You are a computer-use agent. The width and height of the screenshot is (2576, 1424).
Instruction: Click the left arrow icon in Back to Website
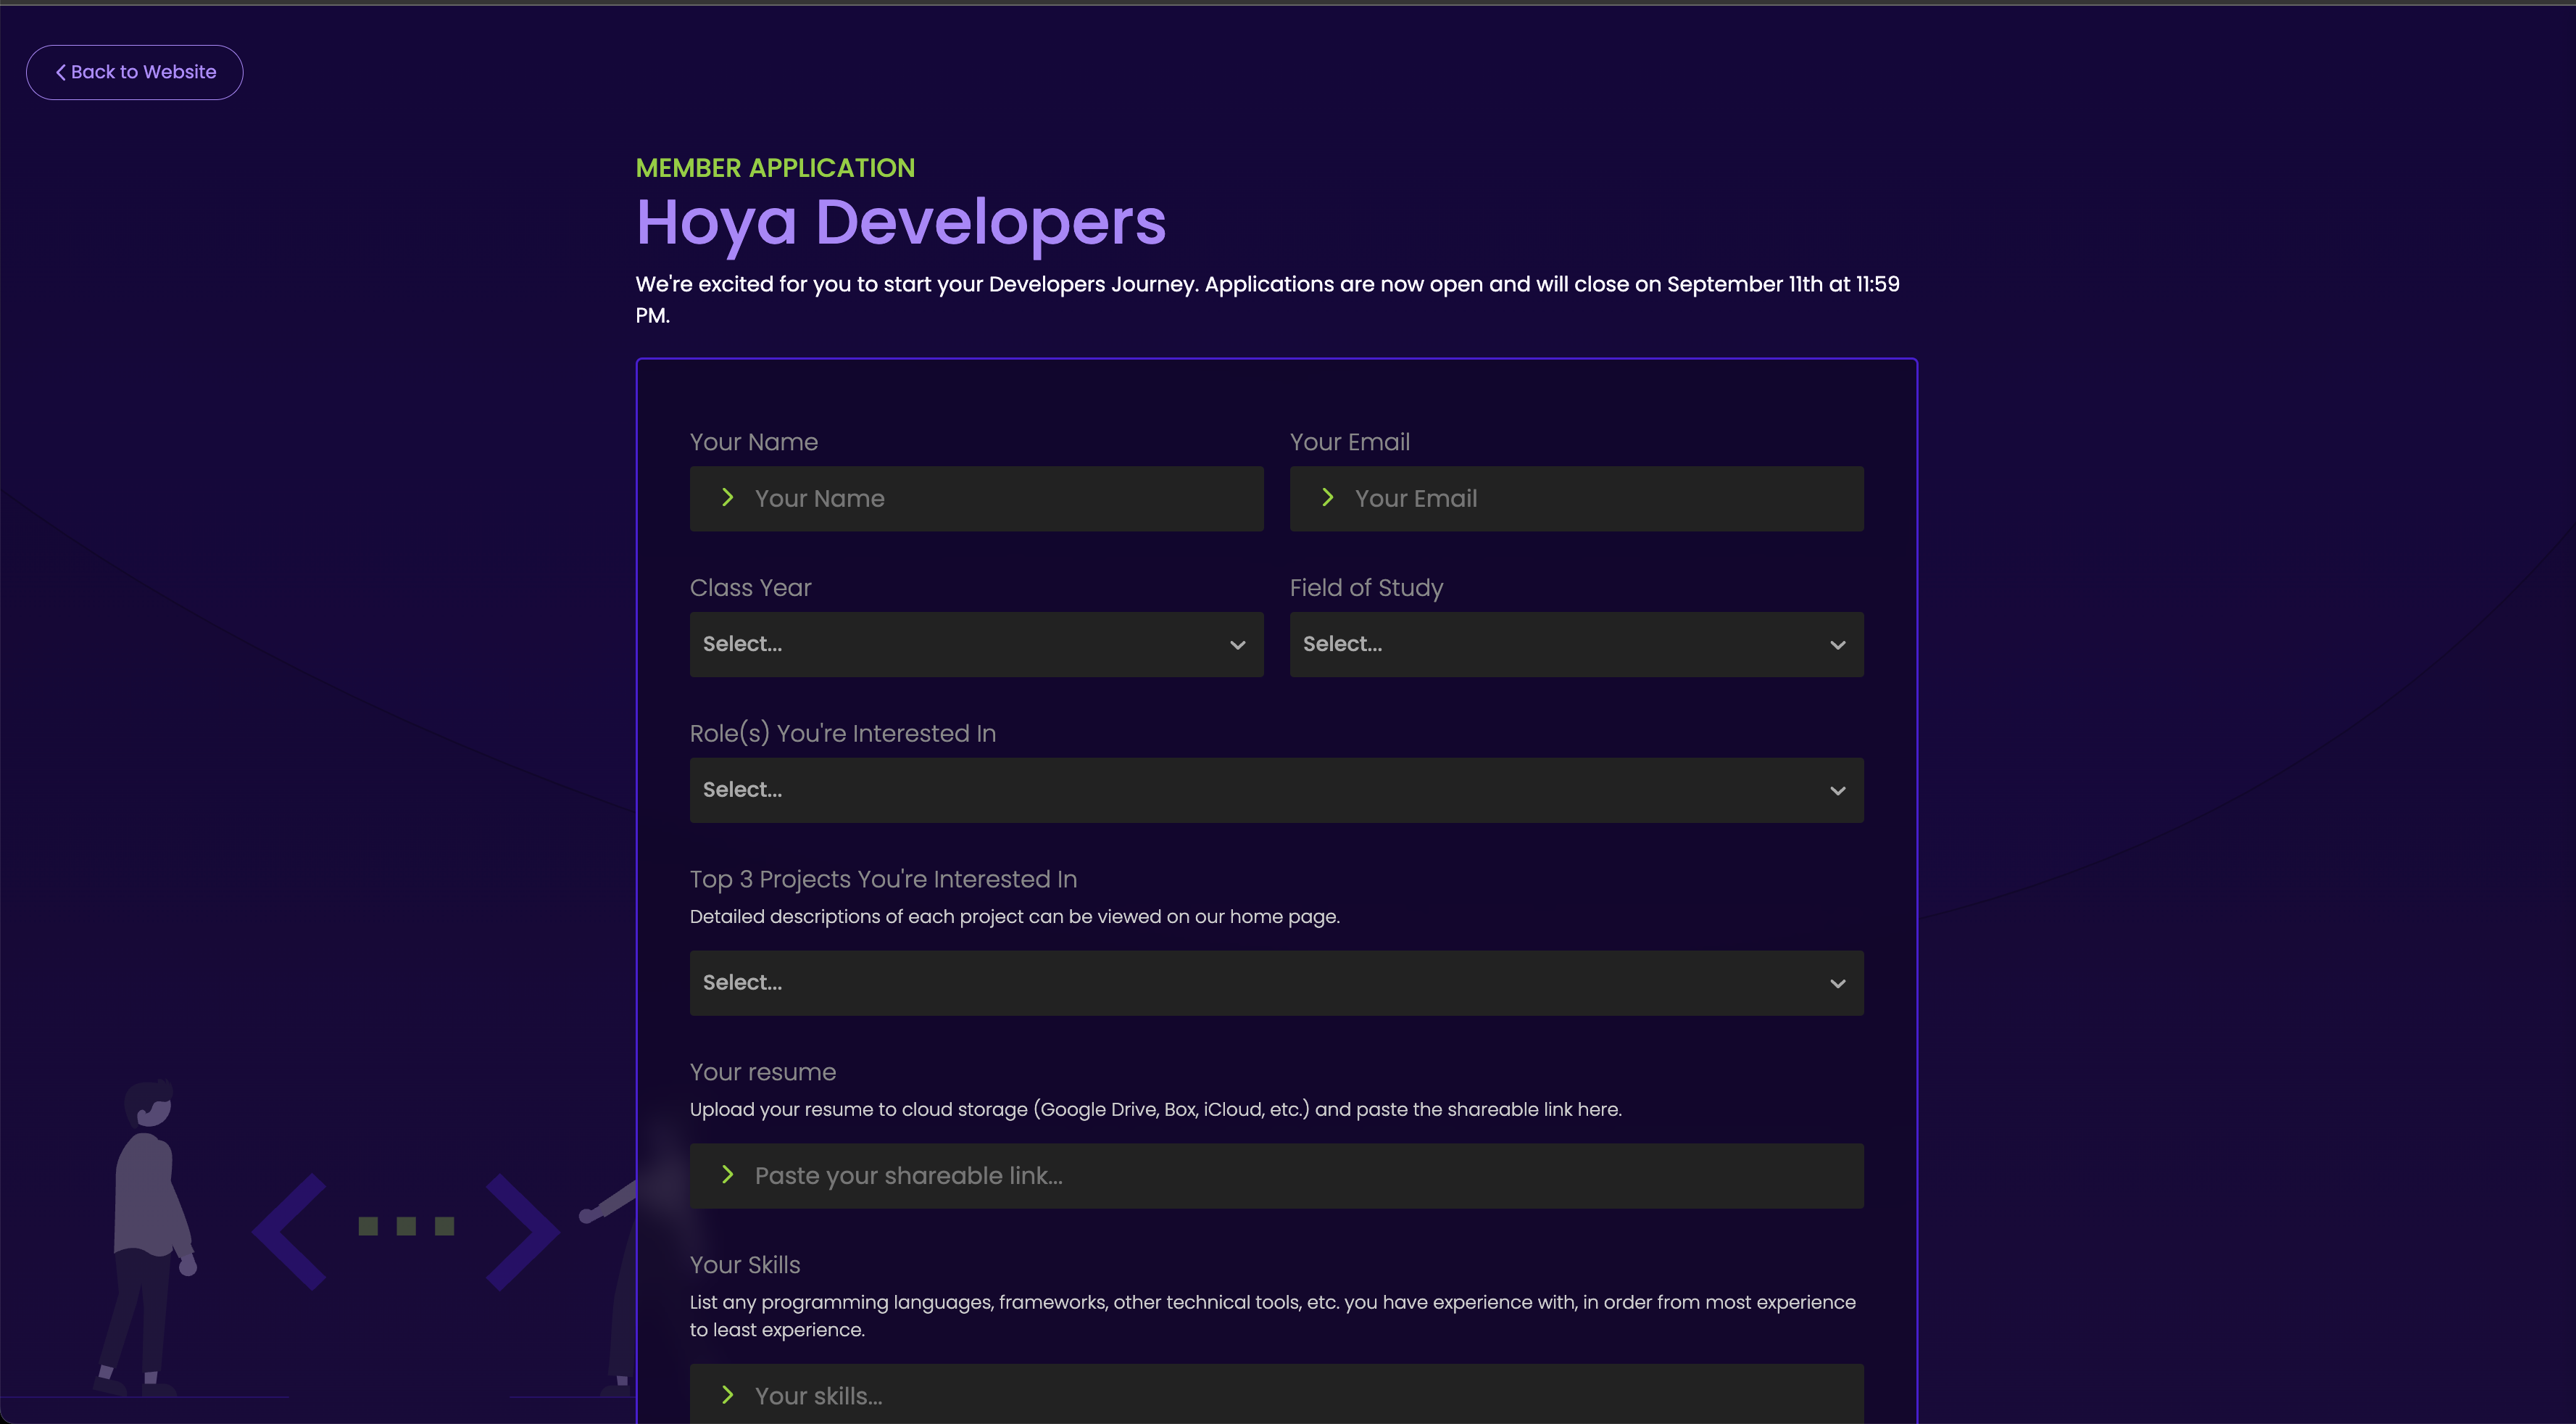tap(61, 72)
